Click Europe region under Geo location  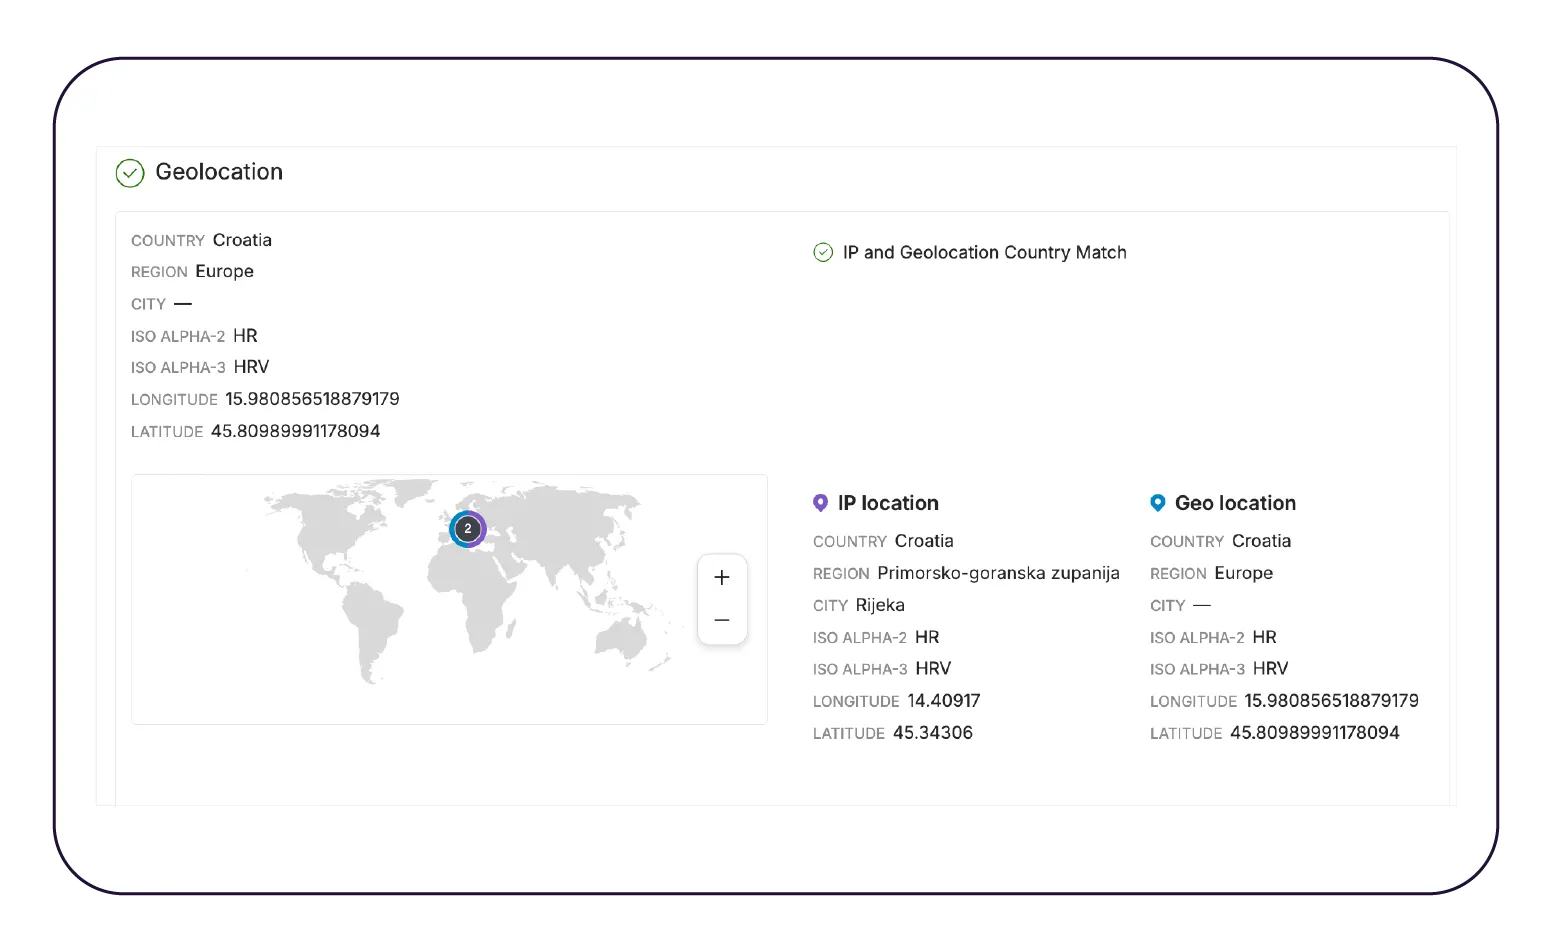click(1243, 573)
